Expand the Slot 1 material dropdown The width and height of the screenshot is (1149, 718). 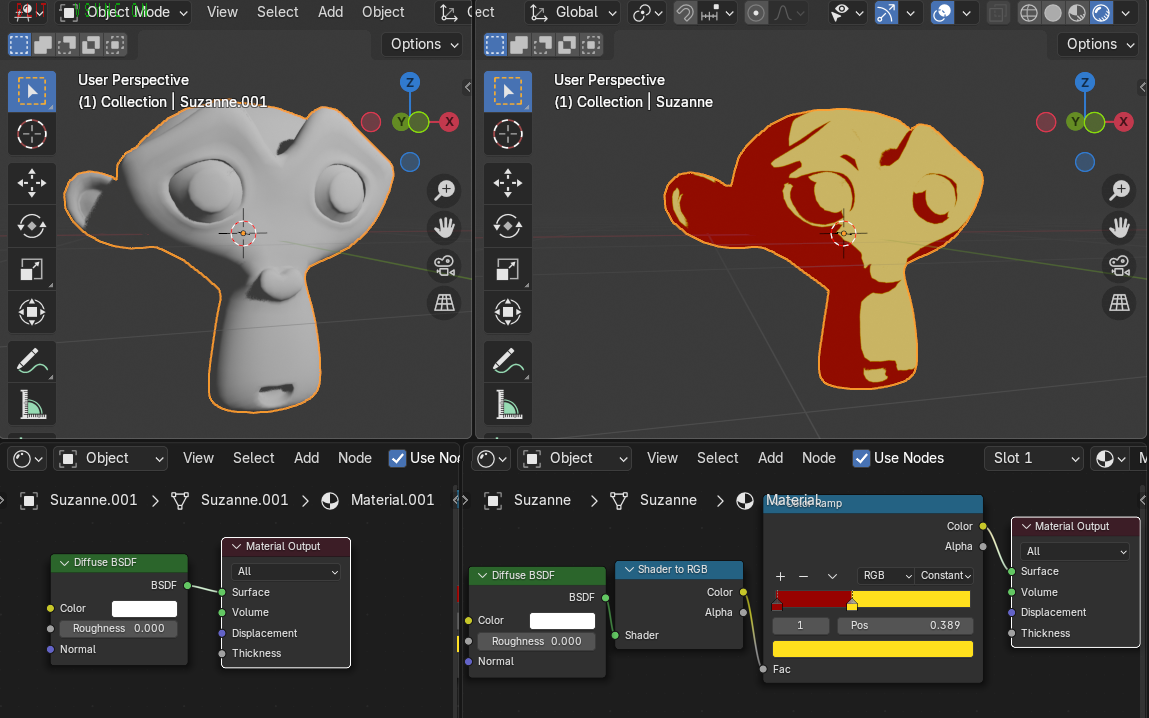tap(1034, 458)
